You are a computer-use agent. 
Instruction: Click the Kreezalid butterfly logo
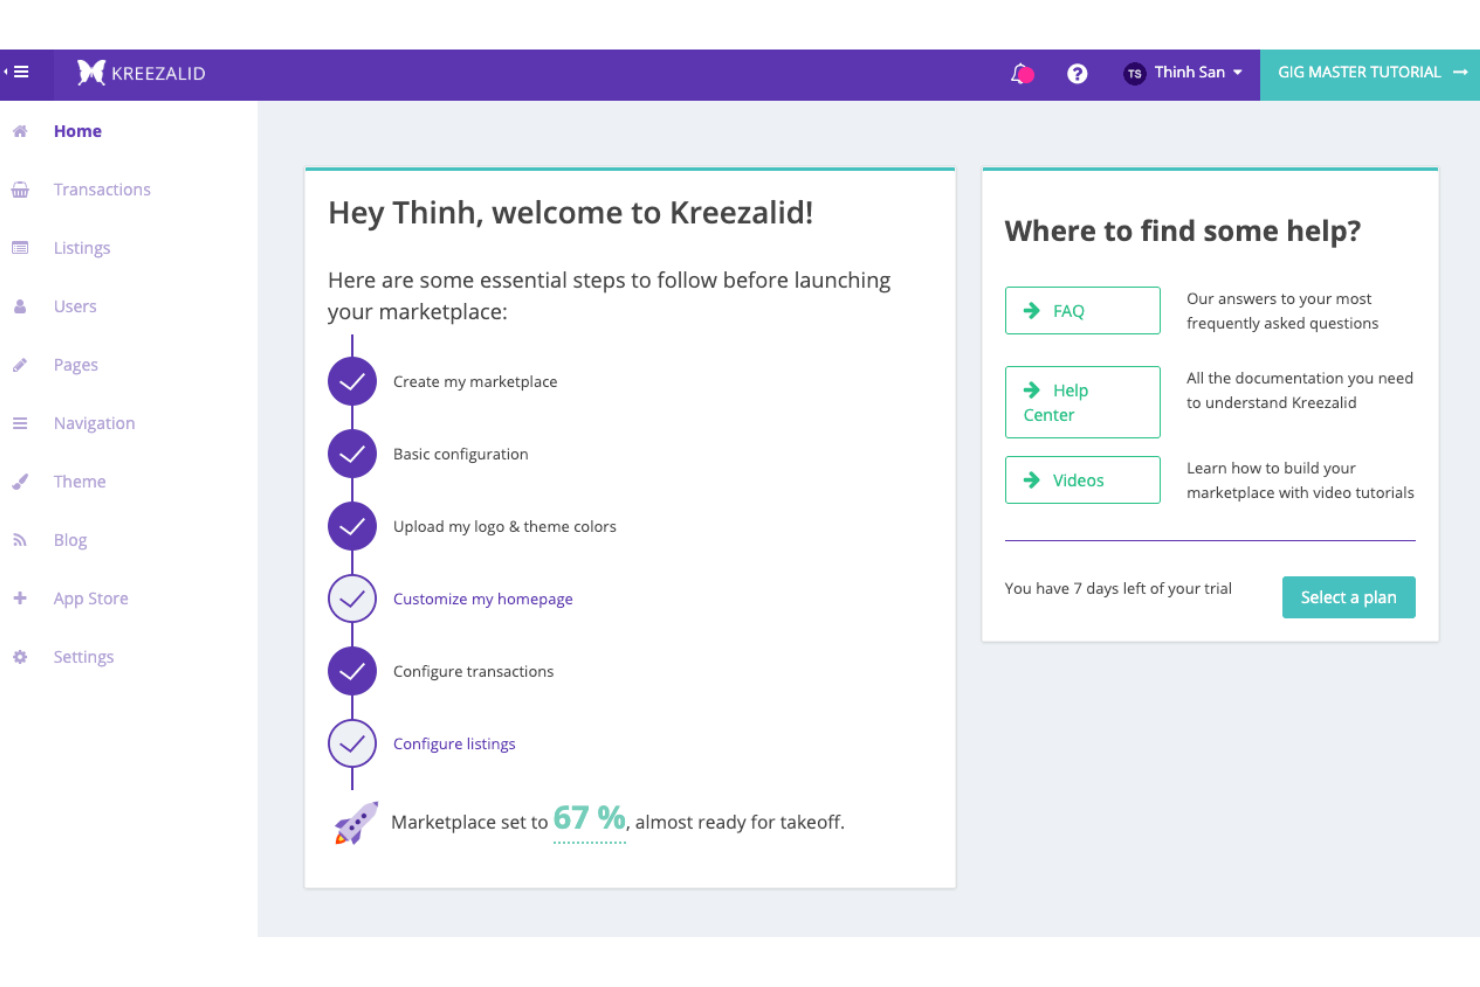click(91, 73)
